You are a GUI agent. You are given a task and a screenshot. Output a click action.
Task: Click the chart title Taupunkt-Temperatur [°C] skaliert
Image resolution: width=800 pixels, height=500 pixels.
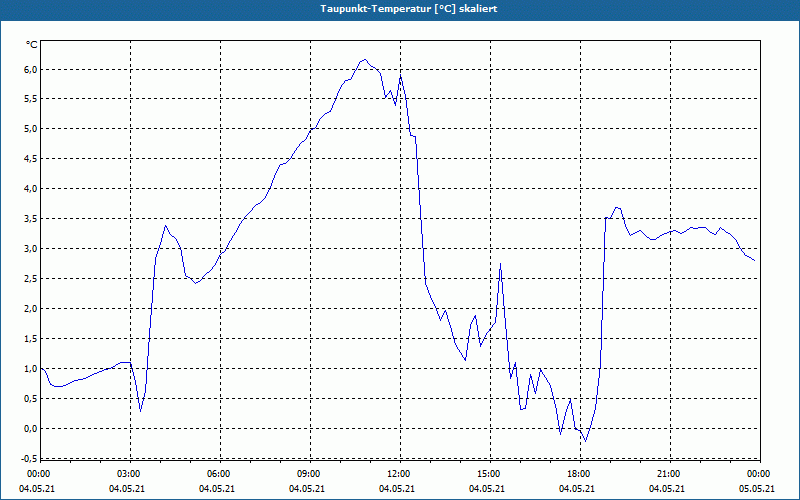(409, 9)
